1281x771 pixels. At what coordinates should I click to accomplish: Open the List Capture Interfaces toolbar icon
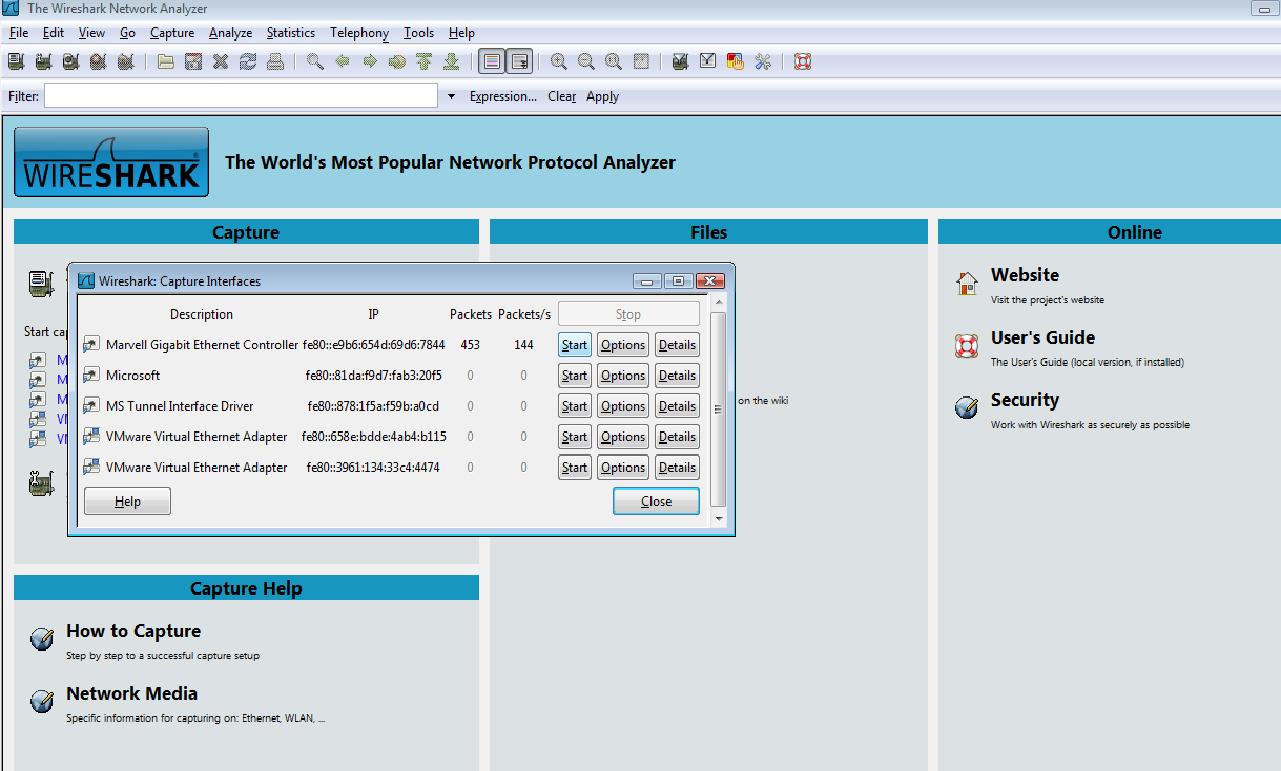[14, 61]
